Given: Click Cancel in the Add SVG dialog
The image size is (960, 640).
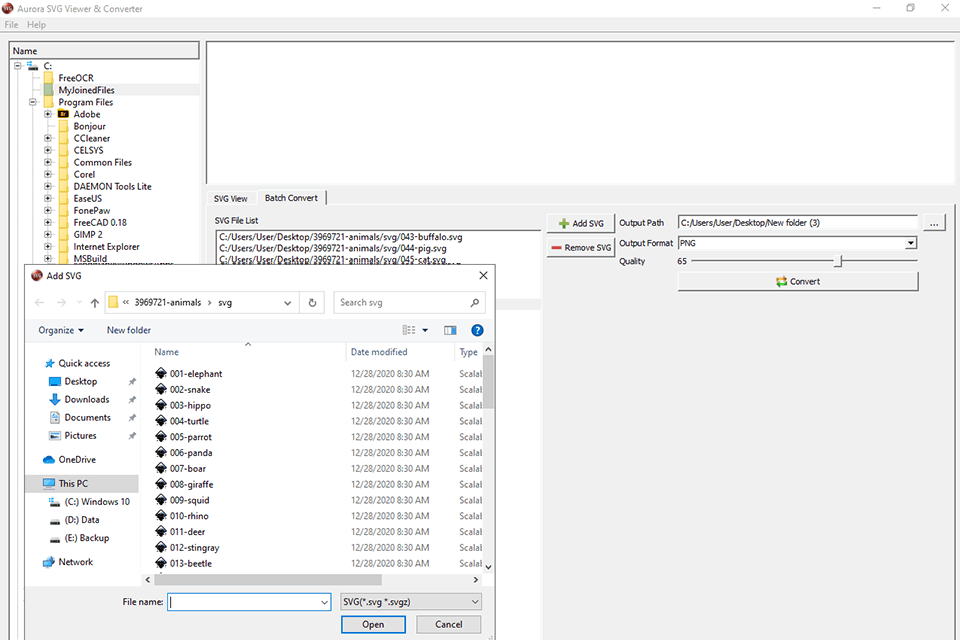Looking at the screenshot, I should [x=449, y=624].
